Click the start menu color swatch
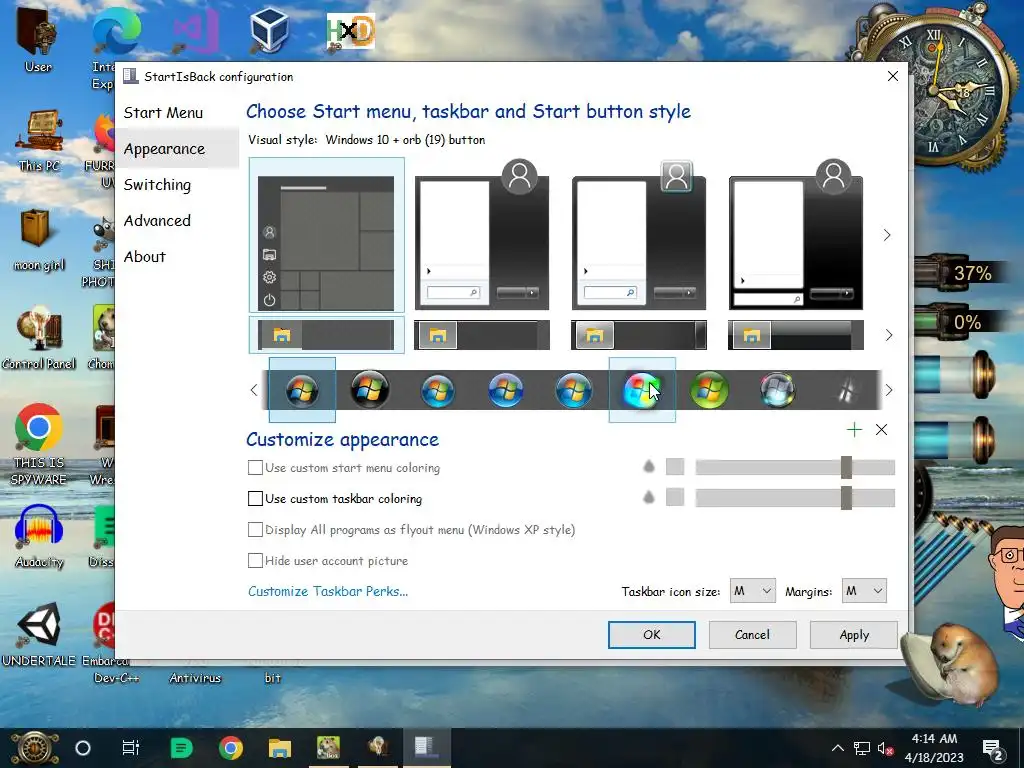 [x=675, y=466]
